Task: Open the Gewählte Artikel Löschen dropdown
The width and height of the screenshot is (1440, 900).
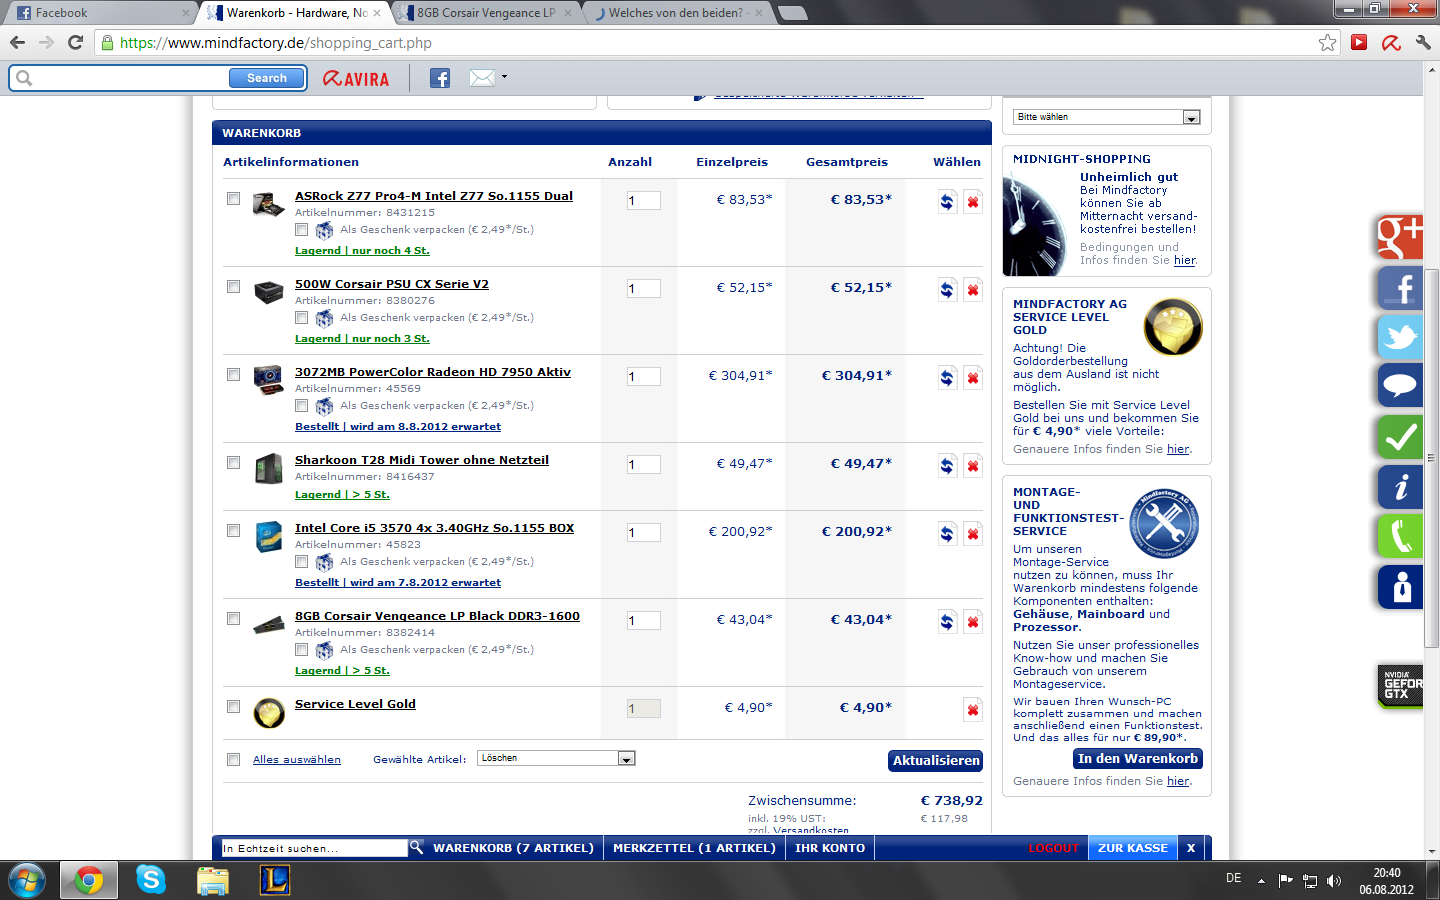Action: point(556,758)
